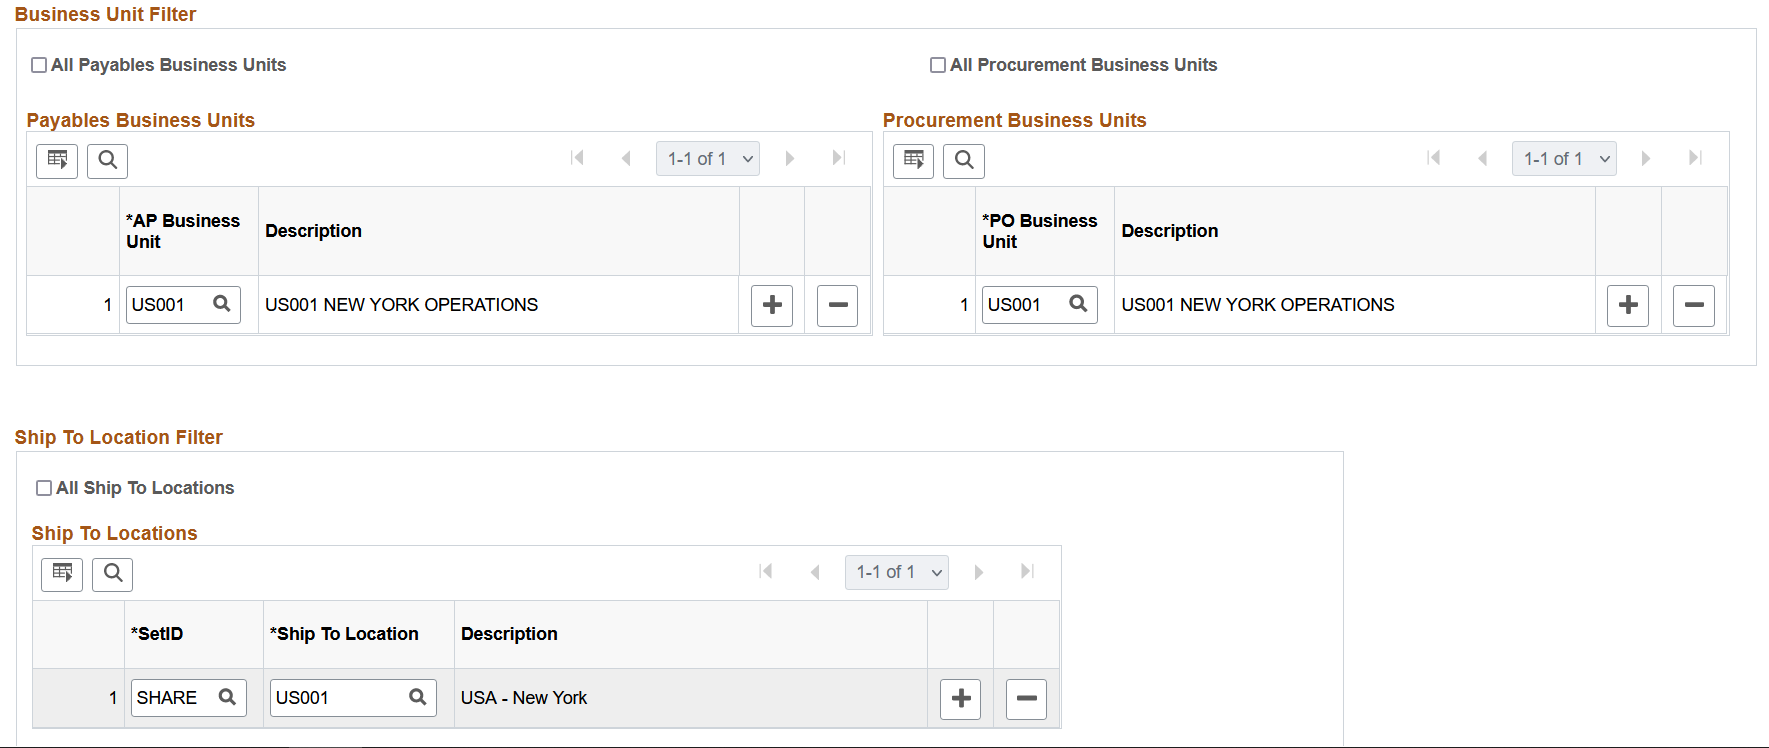Add a new Payables Business Unit row

point(772,305)
